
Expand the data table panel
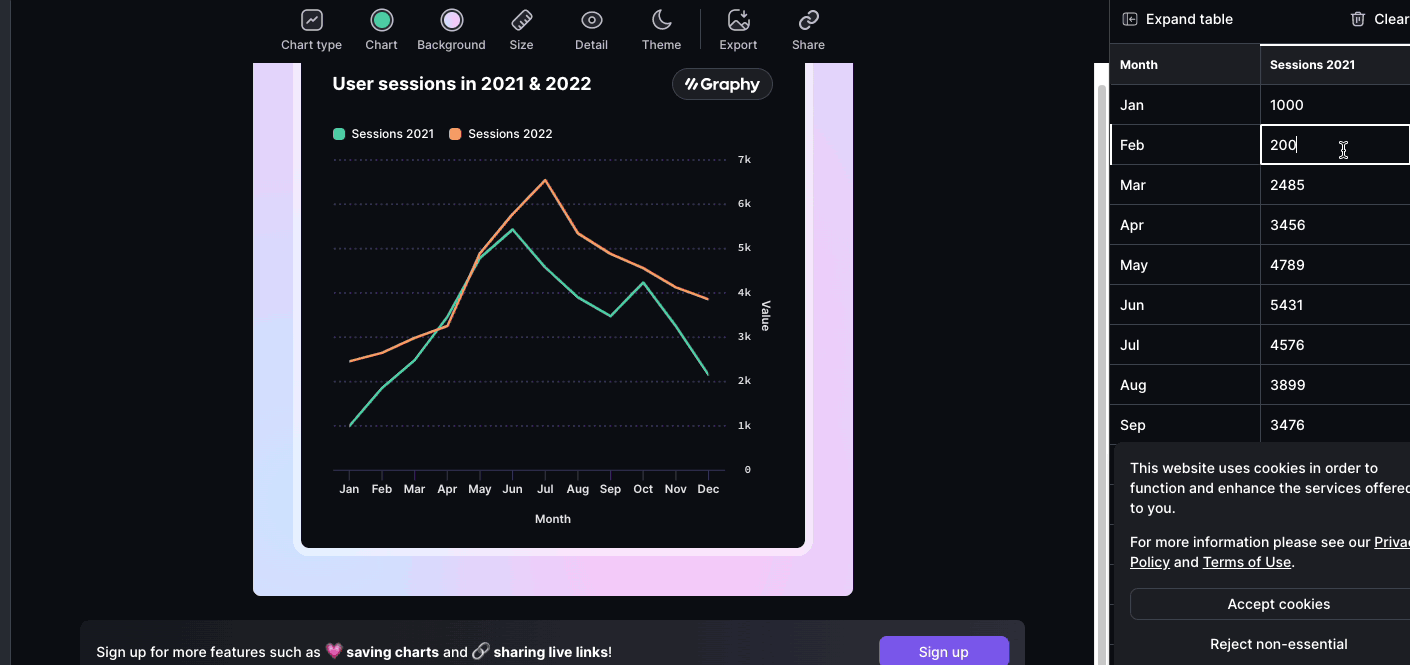[x=1178, y=19]
